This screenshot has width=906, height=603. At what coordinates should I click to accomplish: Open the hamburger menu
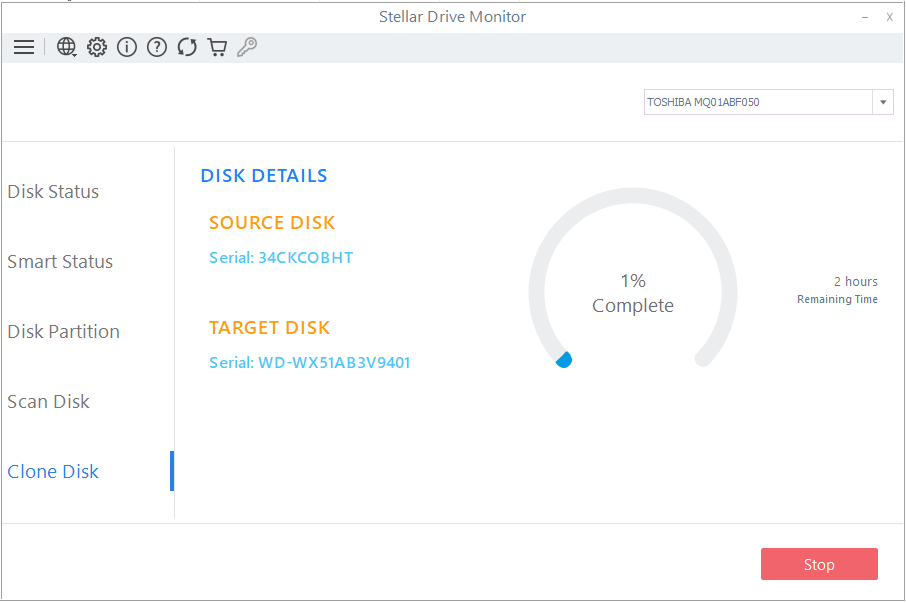click(x=24, y=47)
